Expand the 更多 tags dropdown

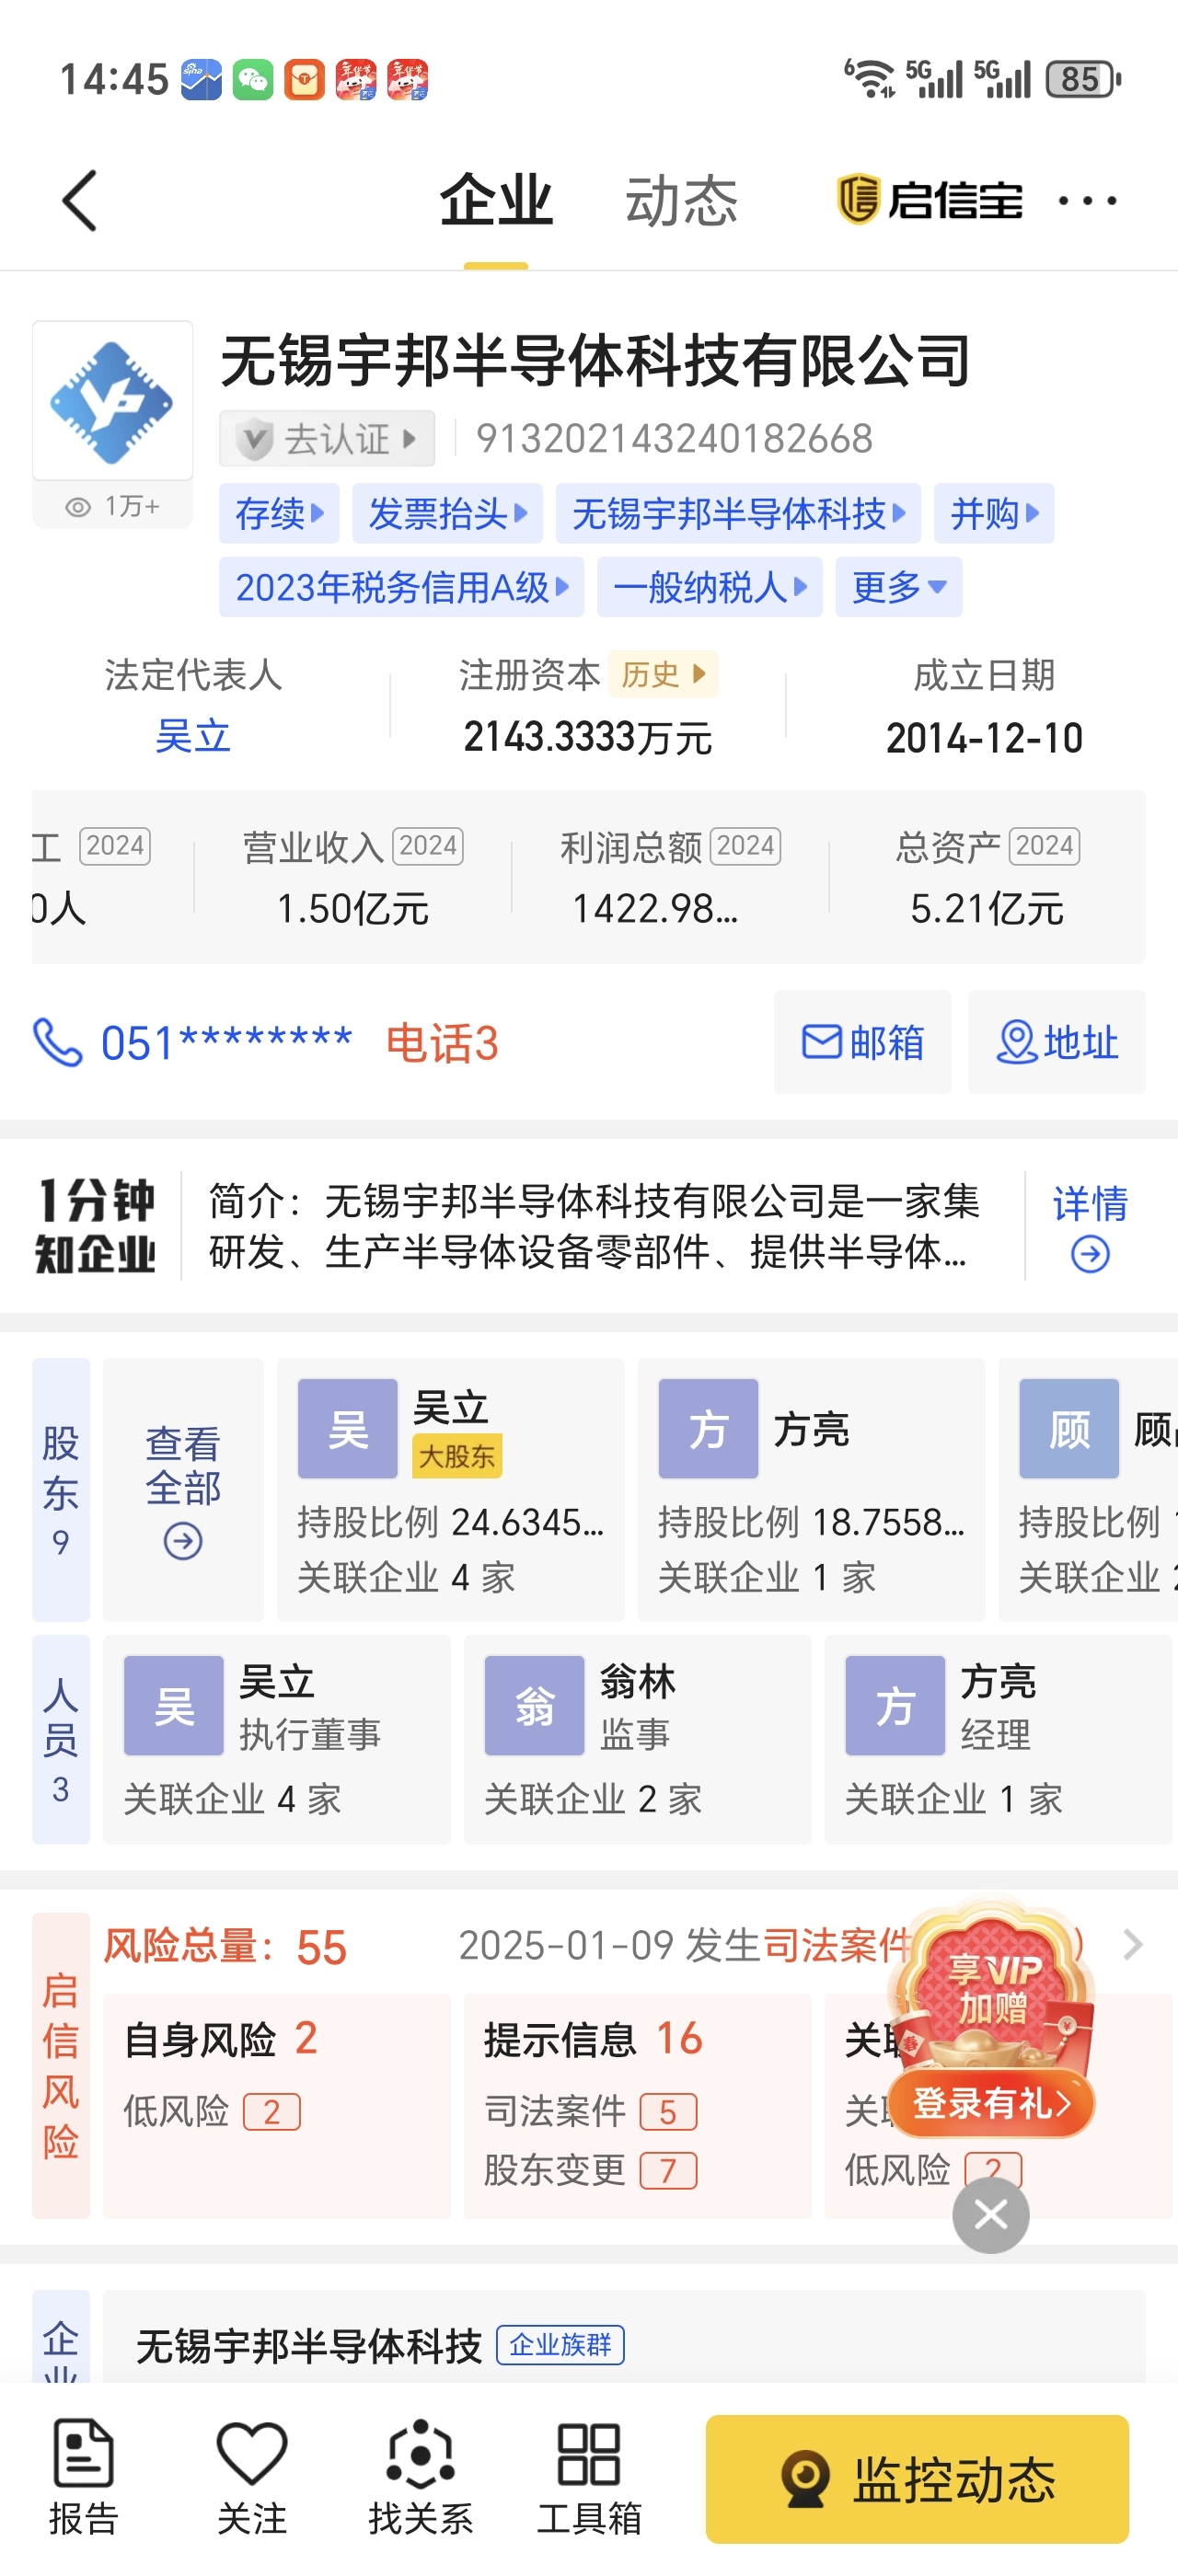coord(898,587)
